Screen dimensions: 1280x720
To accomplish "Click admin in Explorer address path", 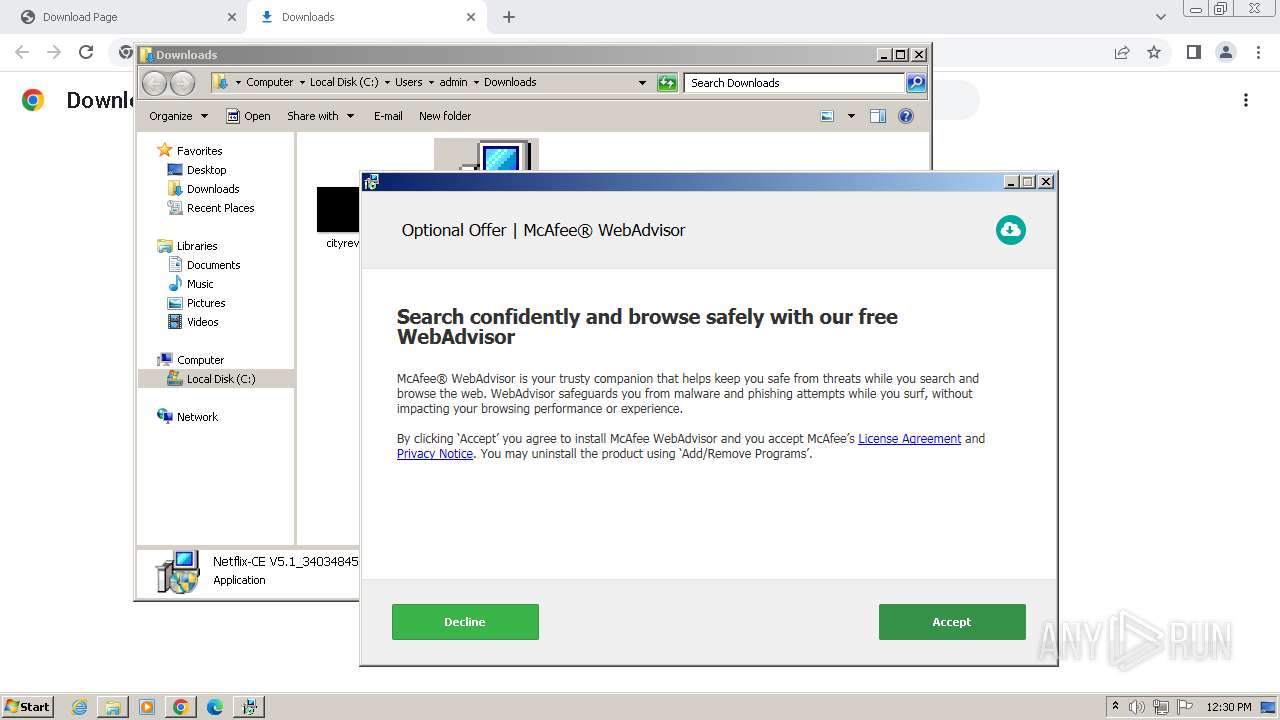I will point(453,83).
